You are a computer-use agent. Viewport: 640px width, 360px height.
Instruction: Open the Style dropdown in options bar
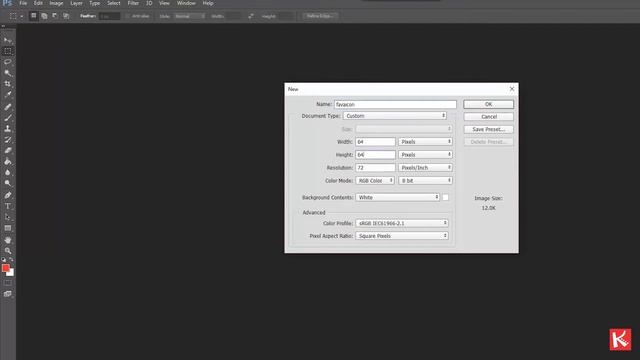click(x=190, y=16)
